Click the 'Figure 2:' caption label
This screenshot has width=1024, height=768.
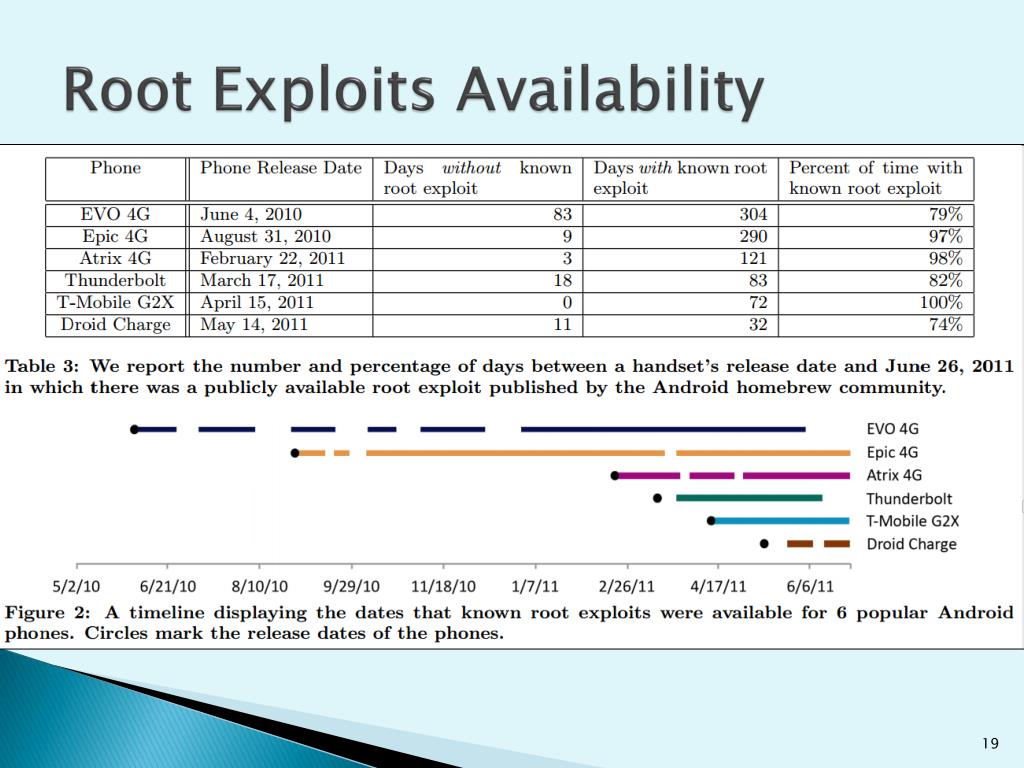click(48, 613)
